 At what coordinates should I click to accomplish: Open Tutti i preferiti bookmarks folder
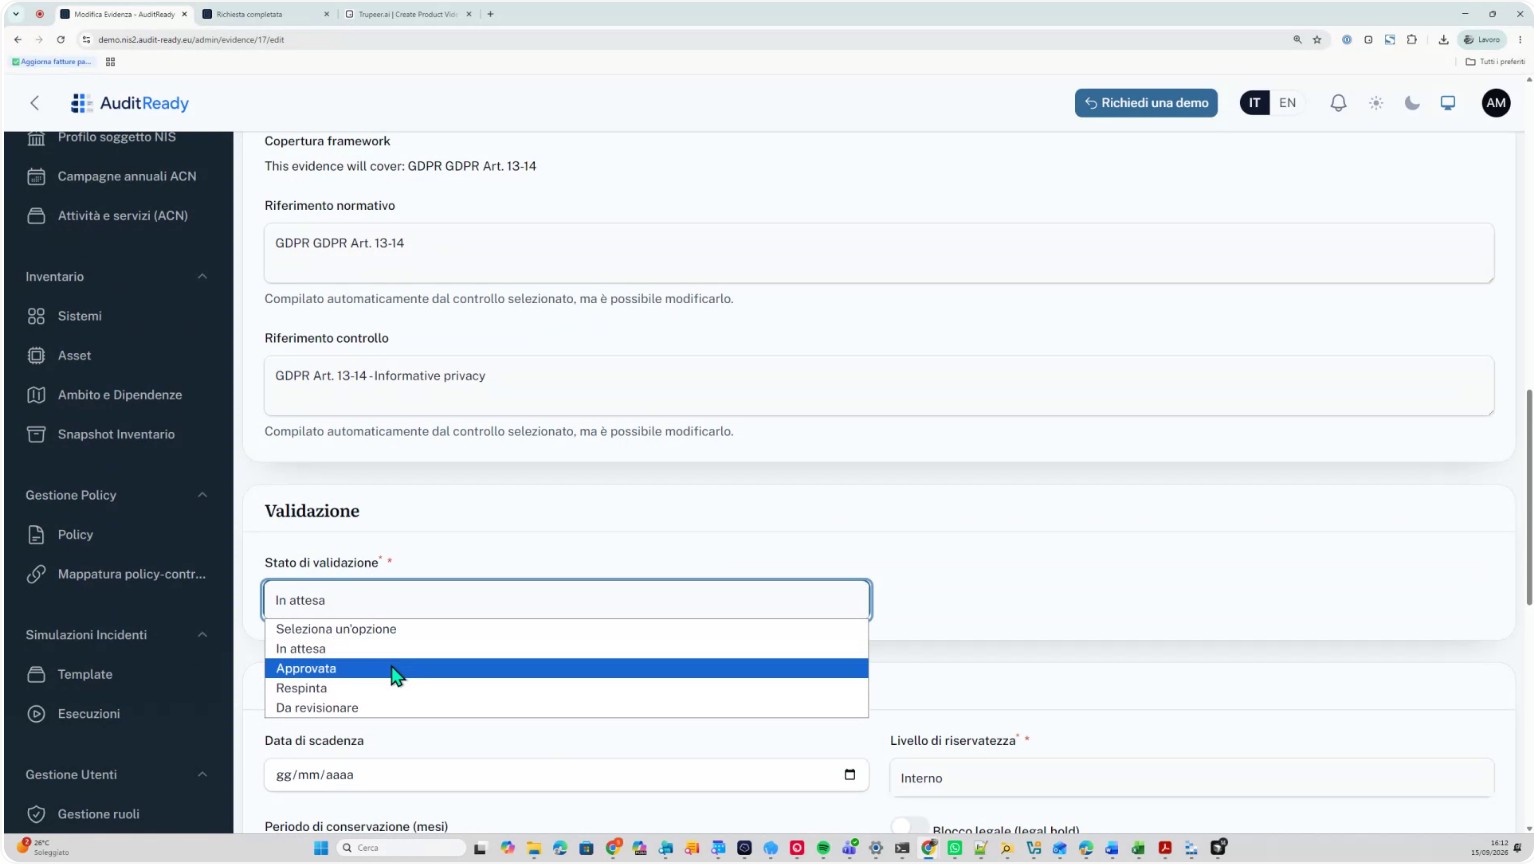coord(1496,62)
